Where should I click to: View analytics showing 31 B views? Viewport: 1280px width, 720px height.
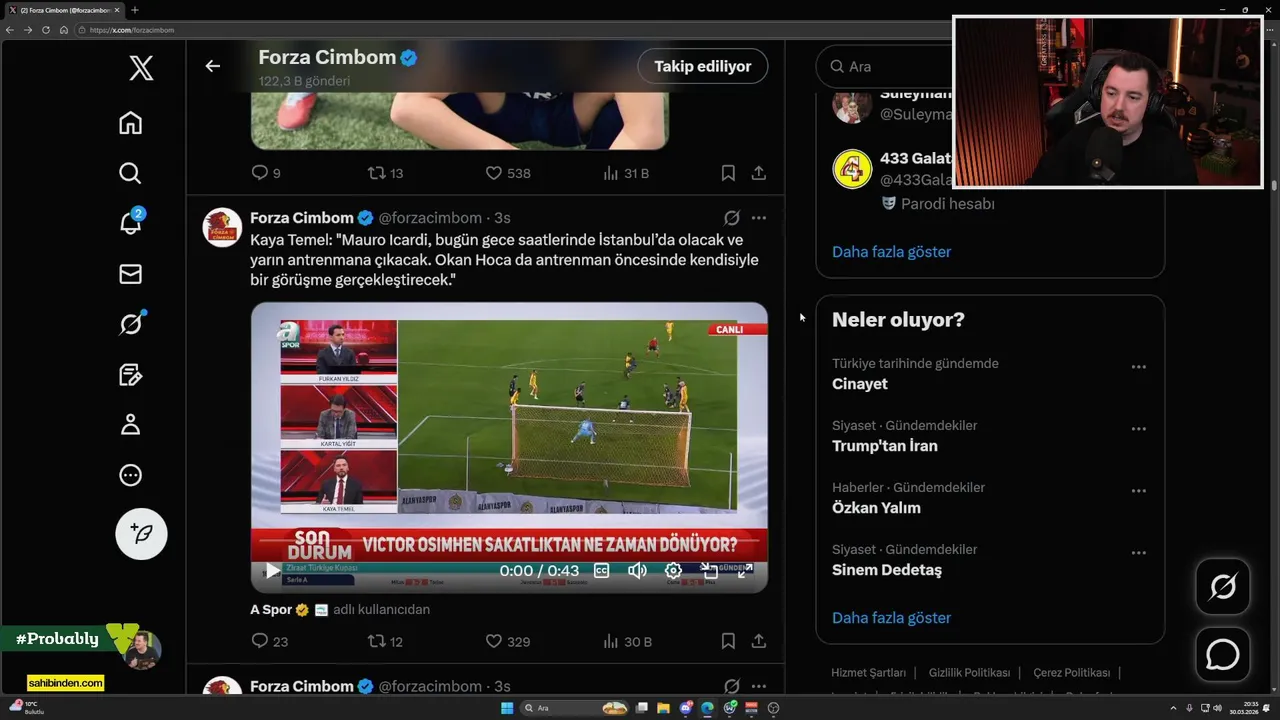[x=626, y=173]
